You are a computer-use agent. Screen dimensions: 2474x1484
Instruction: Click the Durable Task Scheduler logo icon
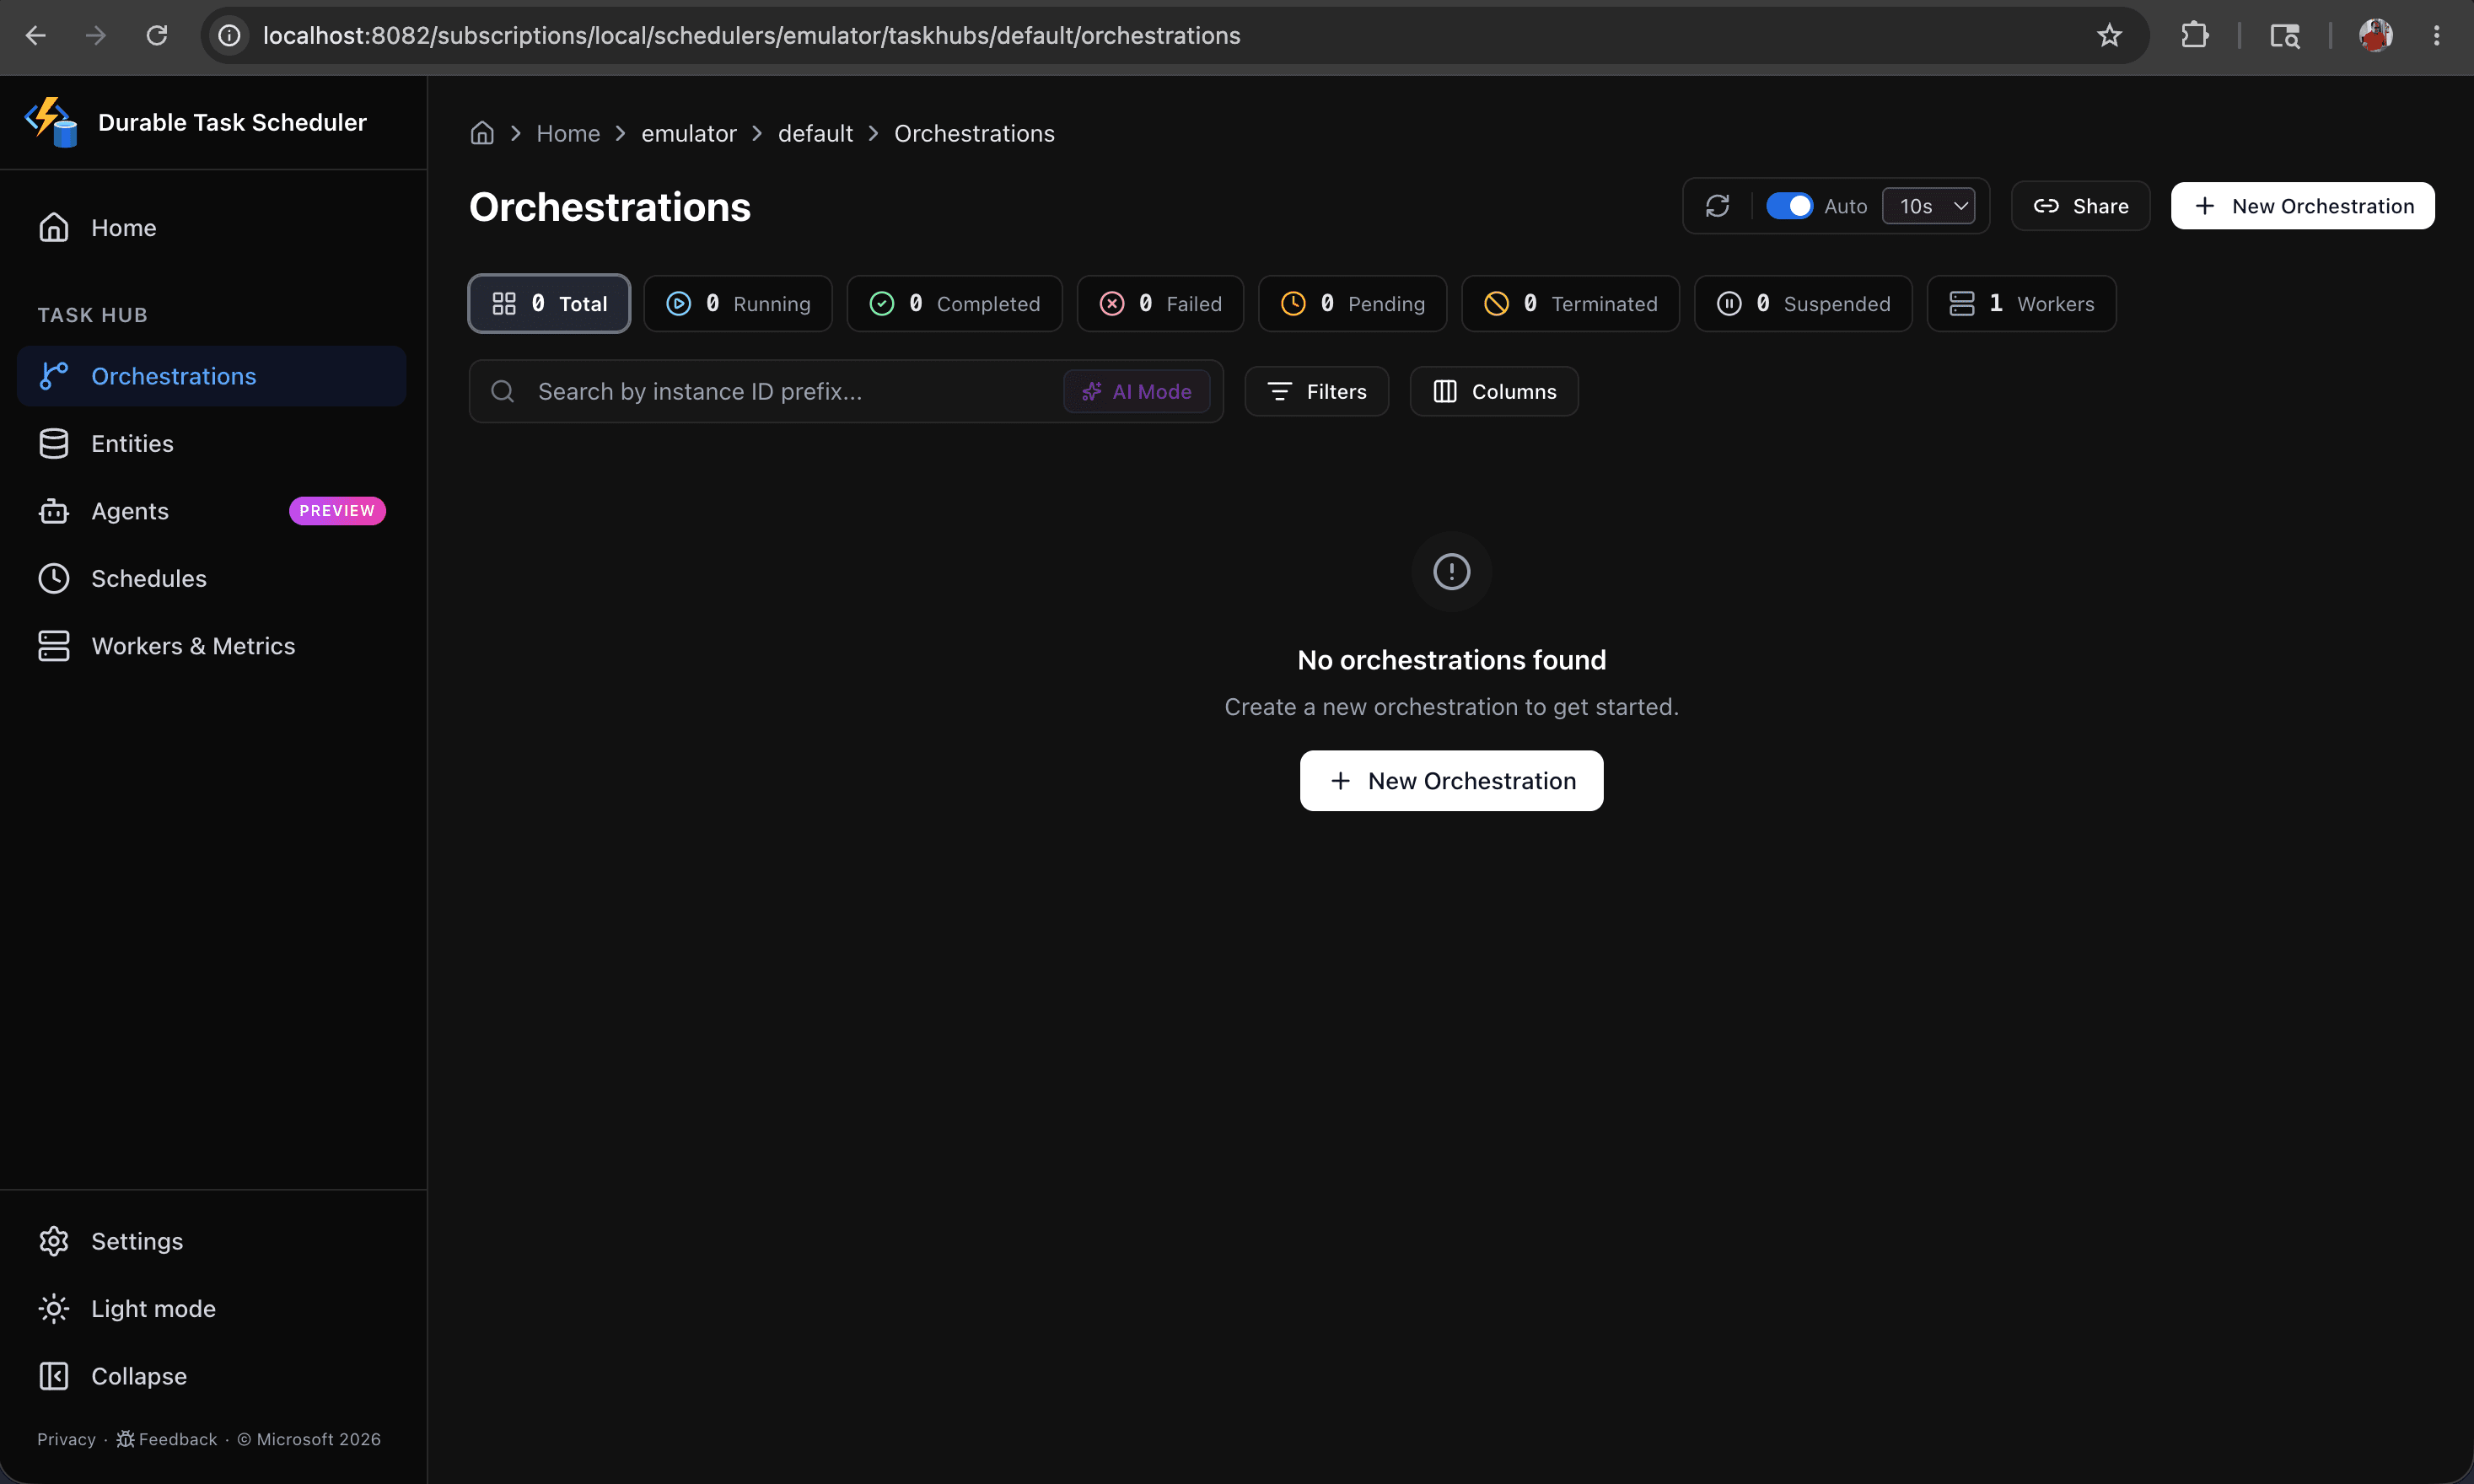tap(51, 122)
